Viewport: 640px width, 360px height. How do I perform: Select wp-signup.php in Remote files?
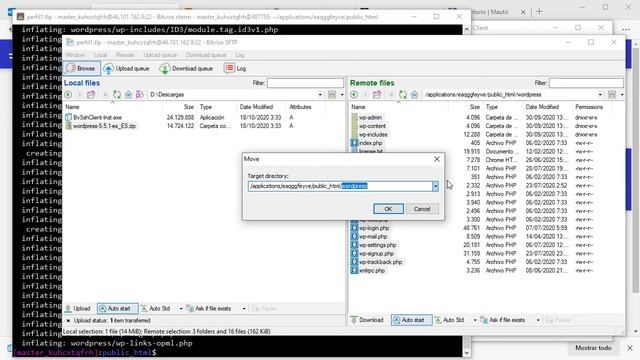[376, 254]
